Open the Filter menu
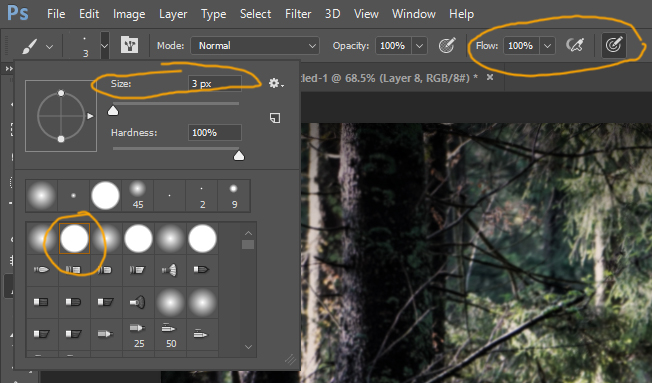 (298, 14)
